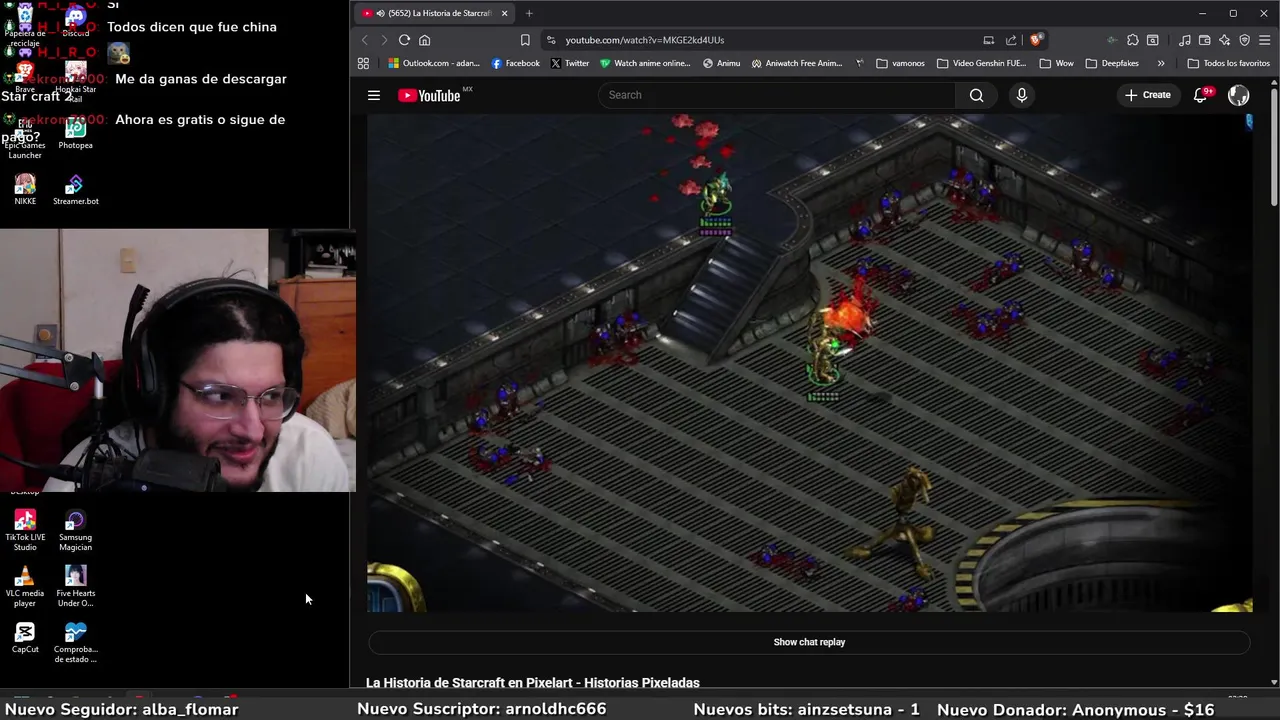
Task: Open the Facebook bookmark
Action: point(515,63)
